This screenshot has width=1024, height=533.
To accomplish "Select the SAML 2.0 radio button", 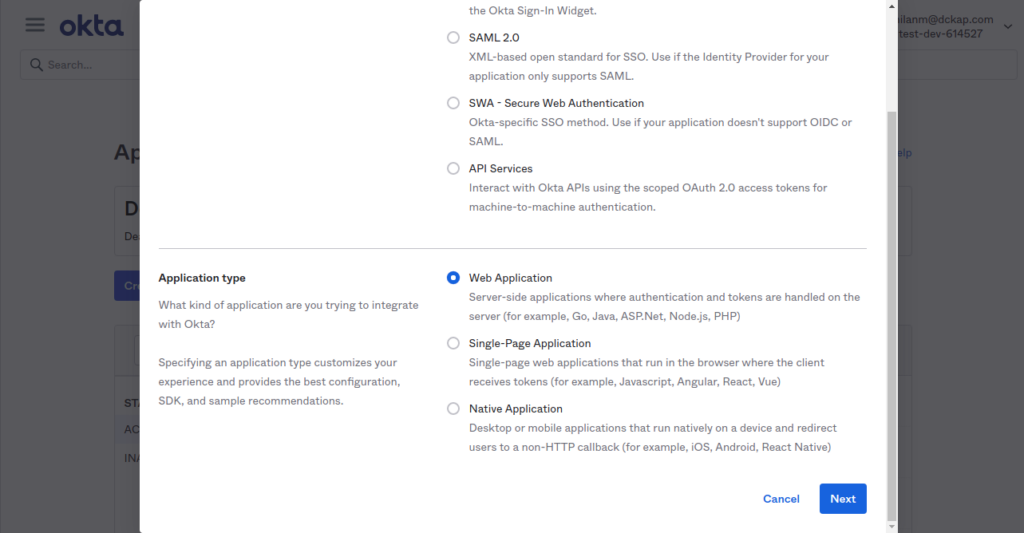I will click(x=453, y=38).
